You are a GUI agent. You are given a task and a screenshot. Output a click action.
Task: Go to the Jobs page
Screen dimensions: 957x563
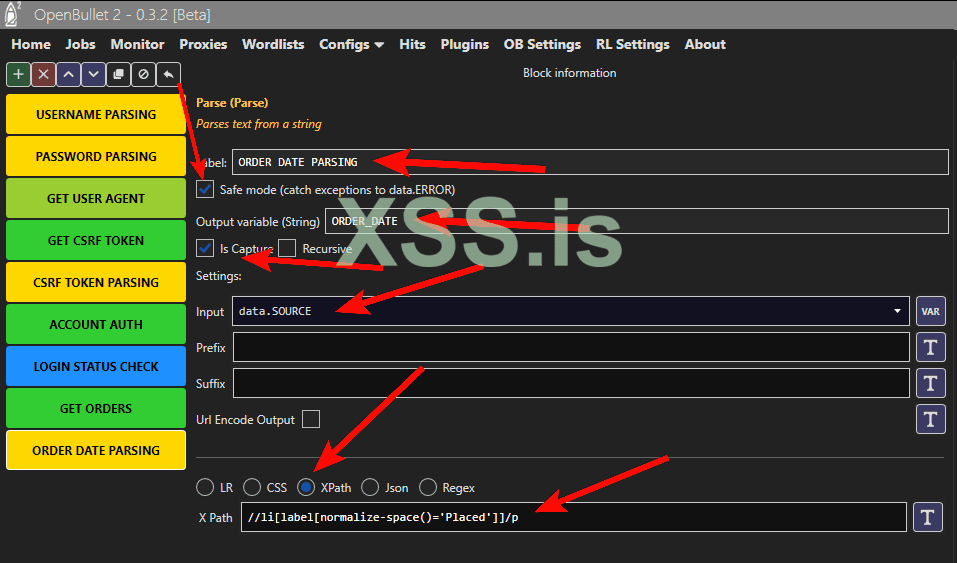click(x=81, y=45)
